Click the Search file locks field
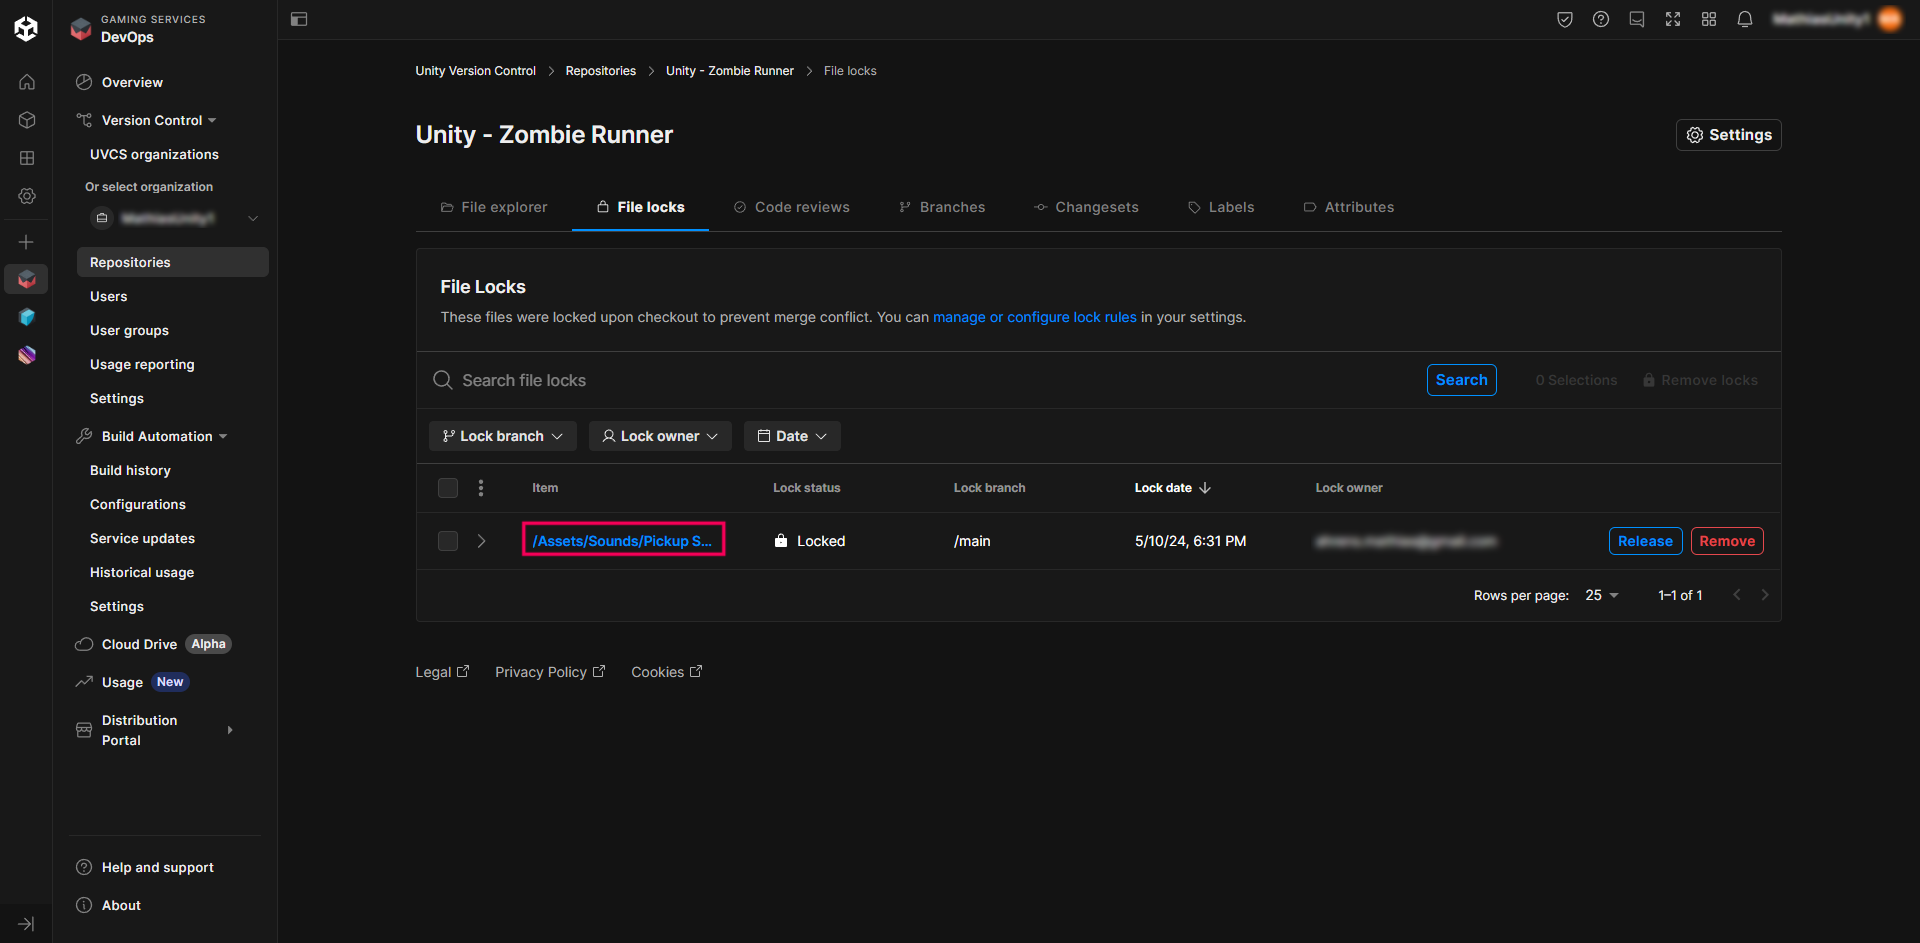This screenshot has height=943, width=1920. (x=900, y=380)
